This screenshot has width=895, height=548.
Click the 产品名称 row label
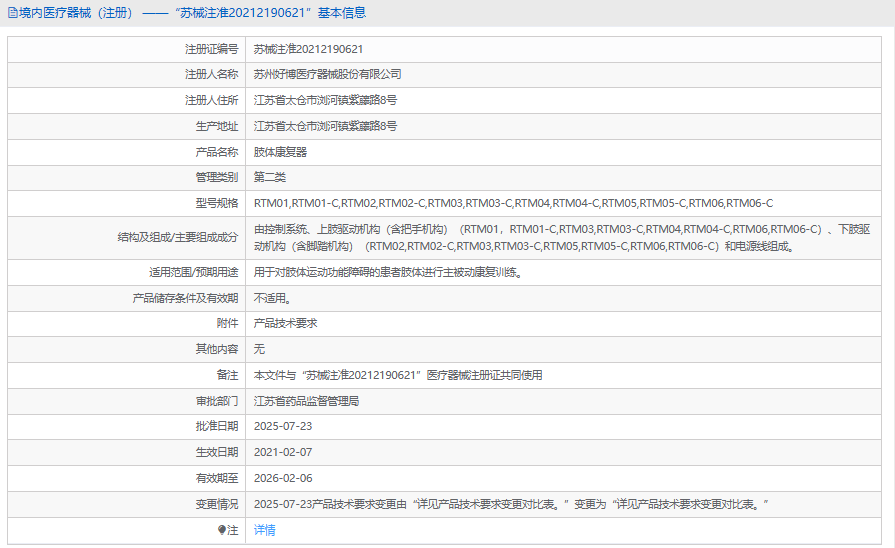217,152
